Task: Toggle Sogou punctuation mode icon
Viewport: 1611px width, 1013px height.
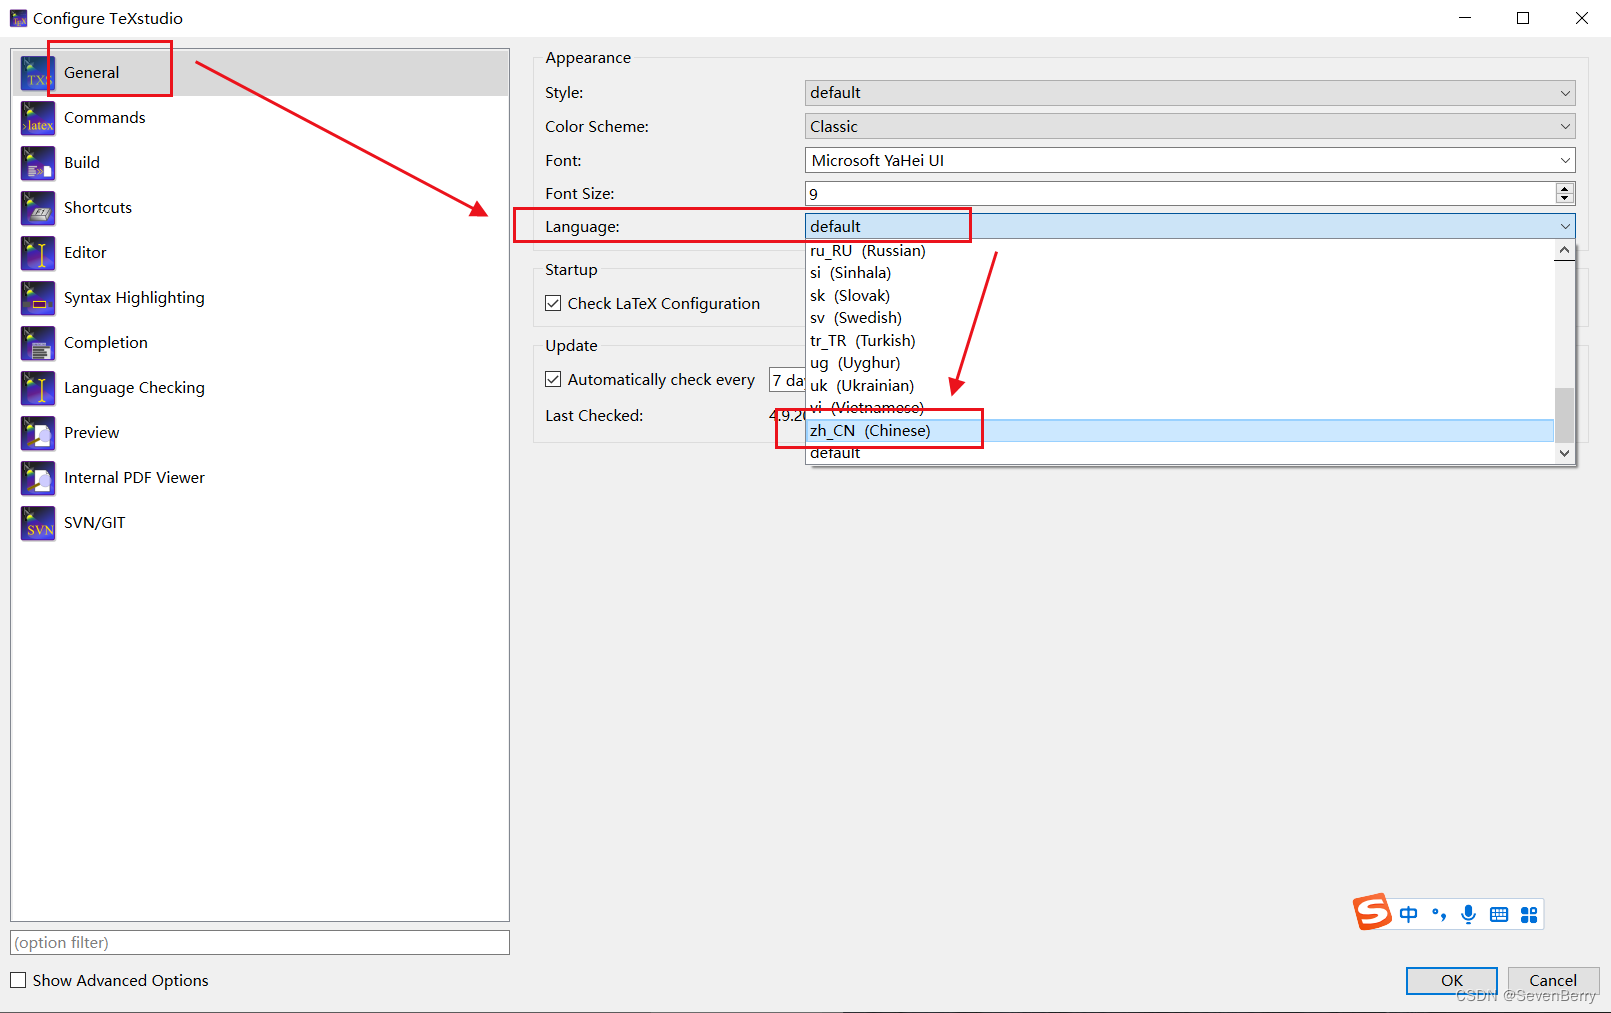Action: coord(1439,914)
